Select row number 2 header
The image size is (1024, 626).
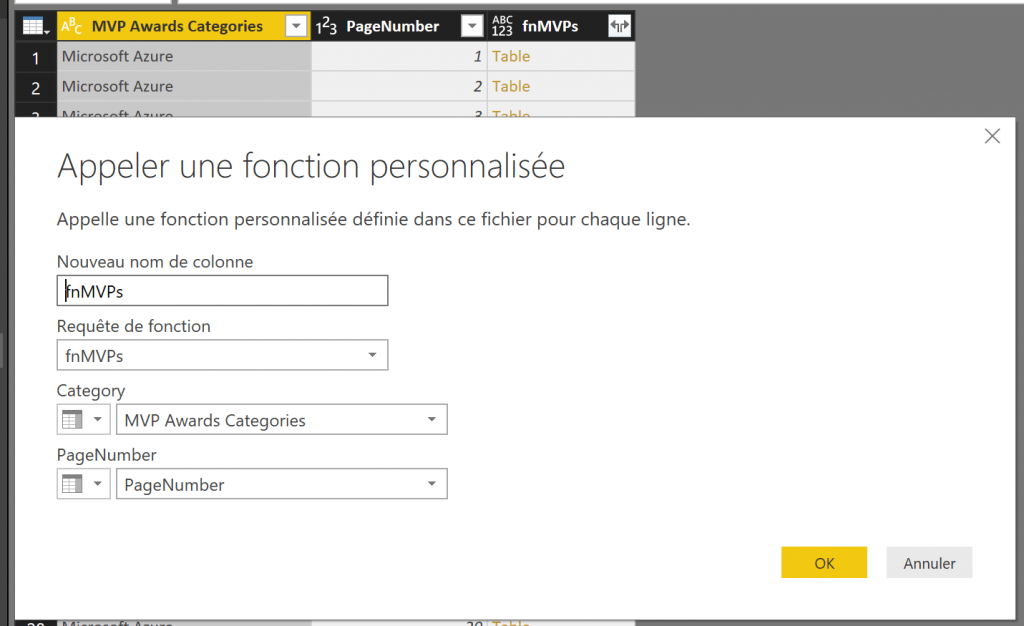[36, 87]
